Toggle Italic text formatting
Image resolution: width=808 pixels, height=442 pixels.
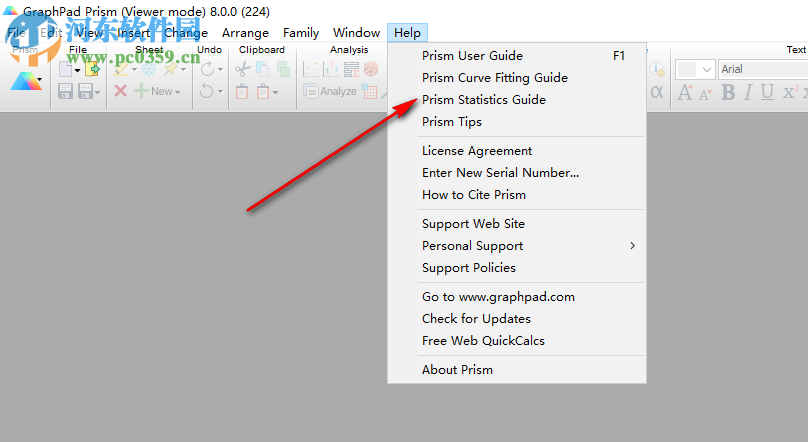748,92
